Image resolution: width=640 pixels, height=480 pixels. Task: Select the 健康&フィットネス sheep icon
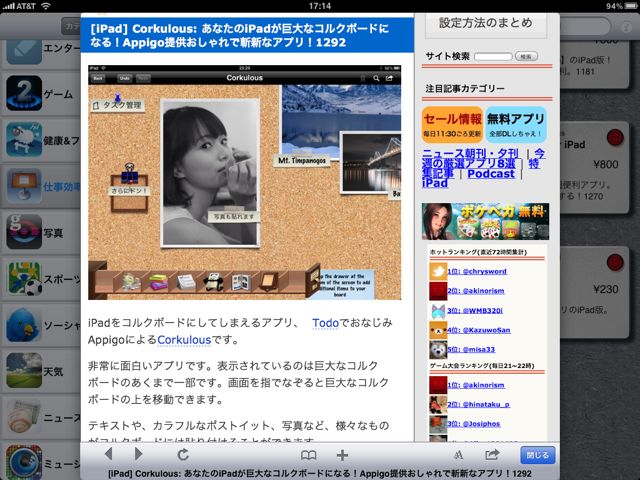[24, 140]
